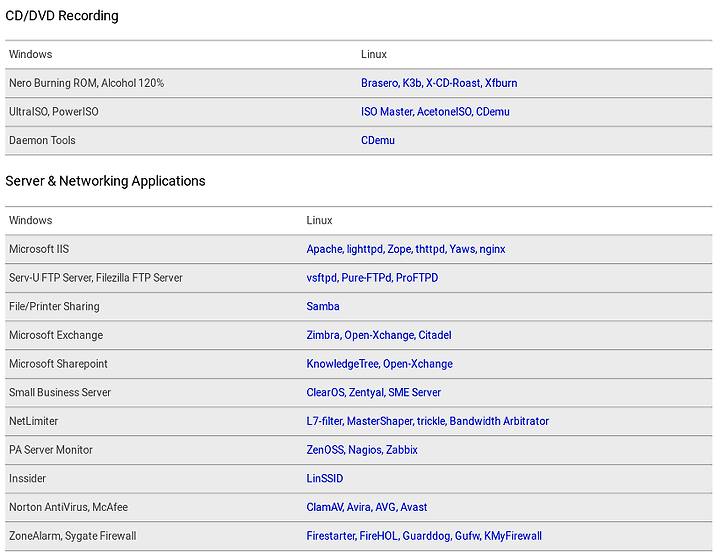720x560 pixels.
Task: Visit the Zimbra link
Action: [323, 335]
